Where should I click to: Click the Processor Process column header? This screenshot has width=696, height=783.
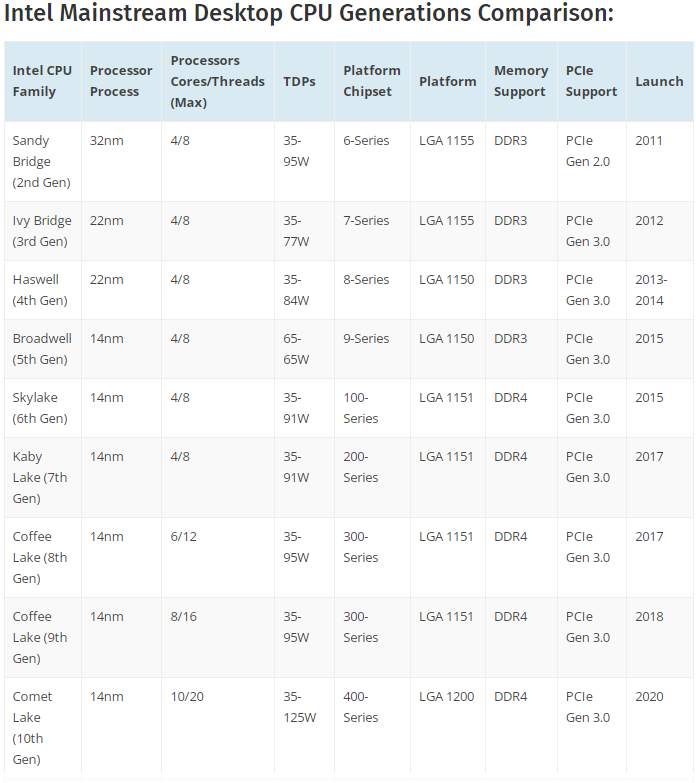121,81
